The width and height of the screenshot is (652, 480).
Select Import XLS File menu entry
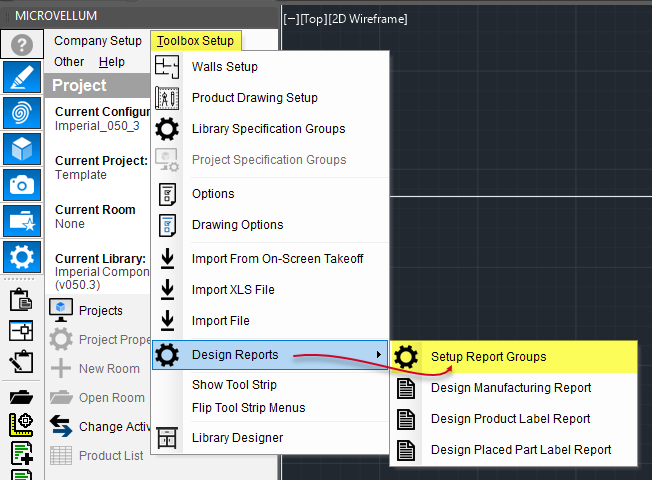pyautogui.click(x=270, y=290)
